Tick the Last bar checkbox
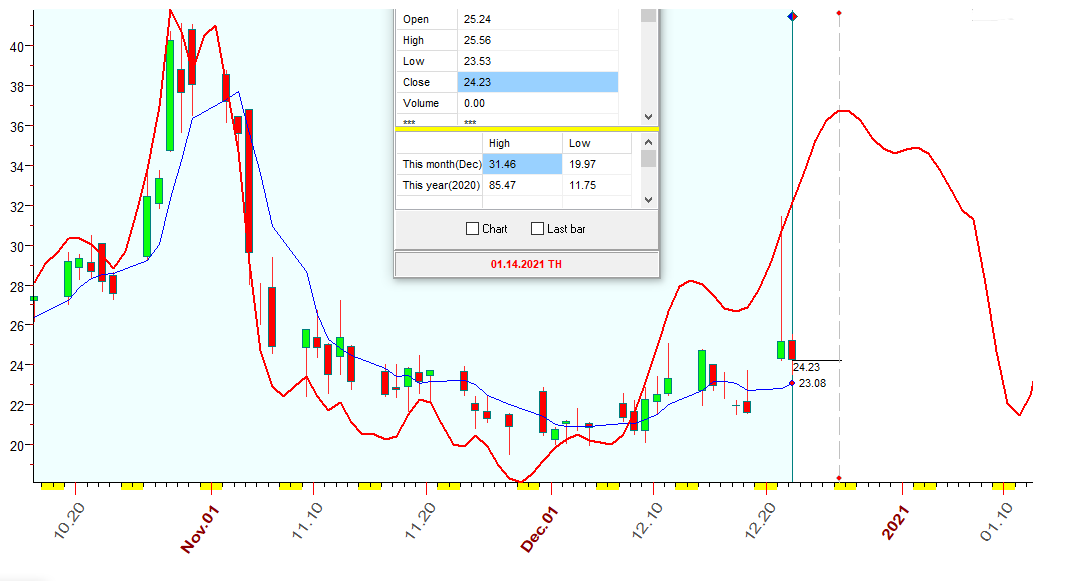1070x581 pixels. (x=537, y=229)
